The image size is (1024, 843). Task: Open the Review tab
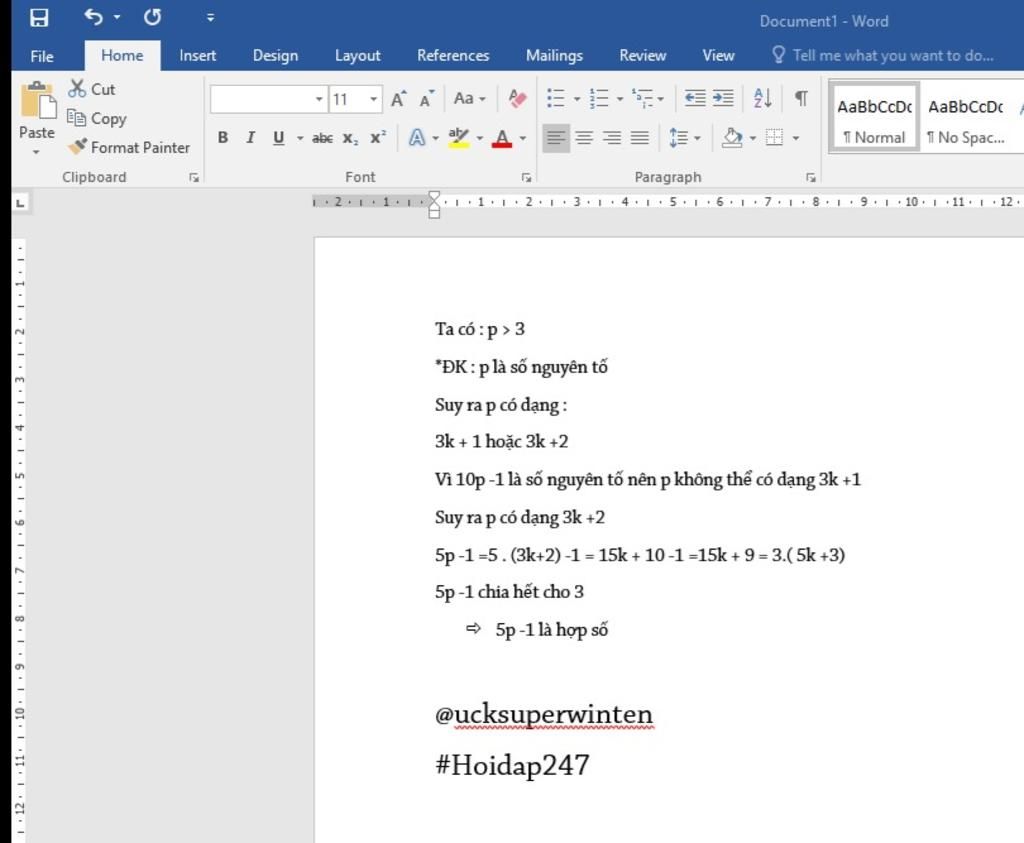(643, 56)
